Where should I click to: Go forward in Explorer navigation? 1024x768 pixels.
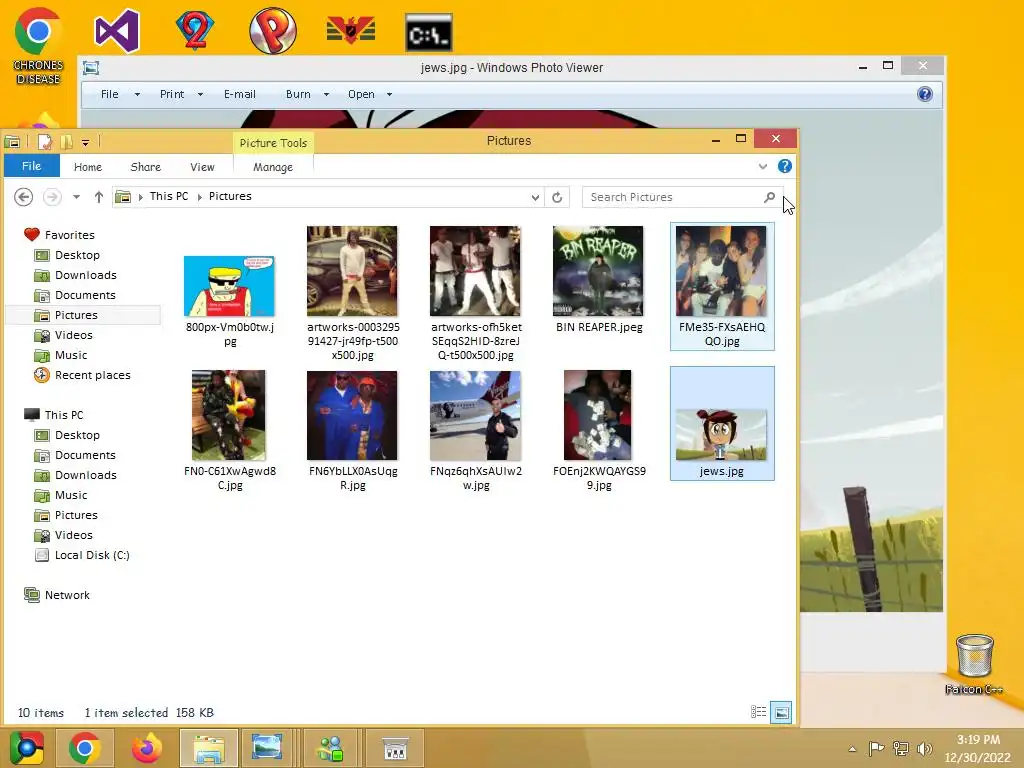(52, 197)
